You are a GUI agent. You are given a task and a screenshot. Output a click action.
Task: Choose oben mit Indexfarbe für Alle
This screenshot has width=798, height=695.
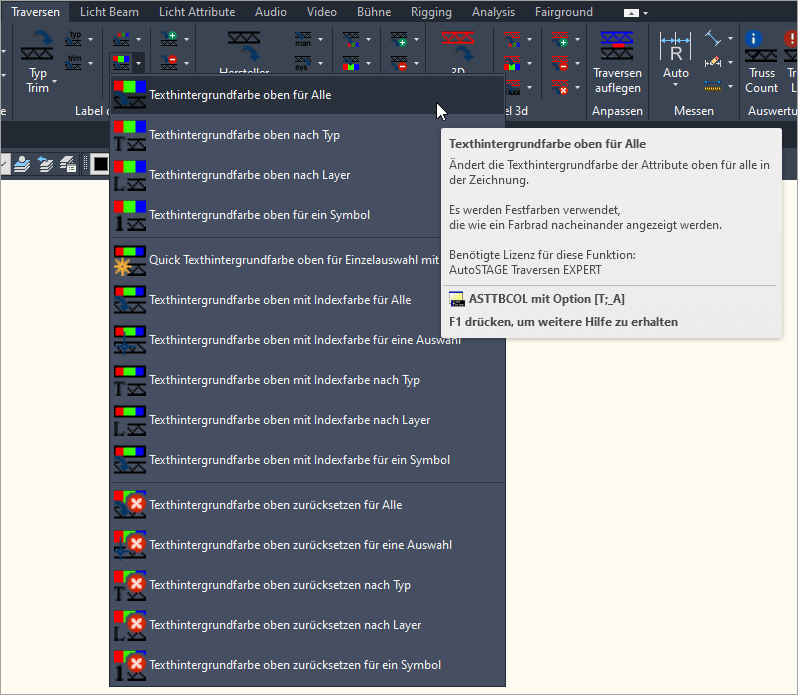[279, 300]
